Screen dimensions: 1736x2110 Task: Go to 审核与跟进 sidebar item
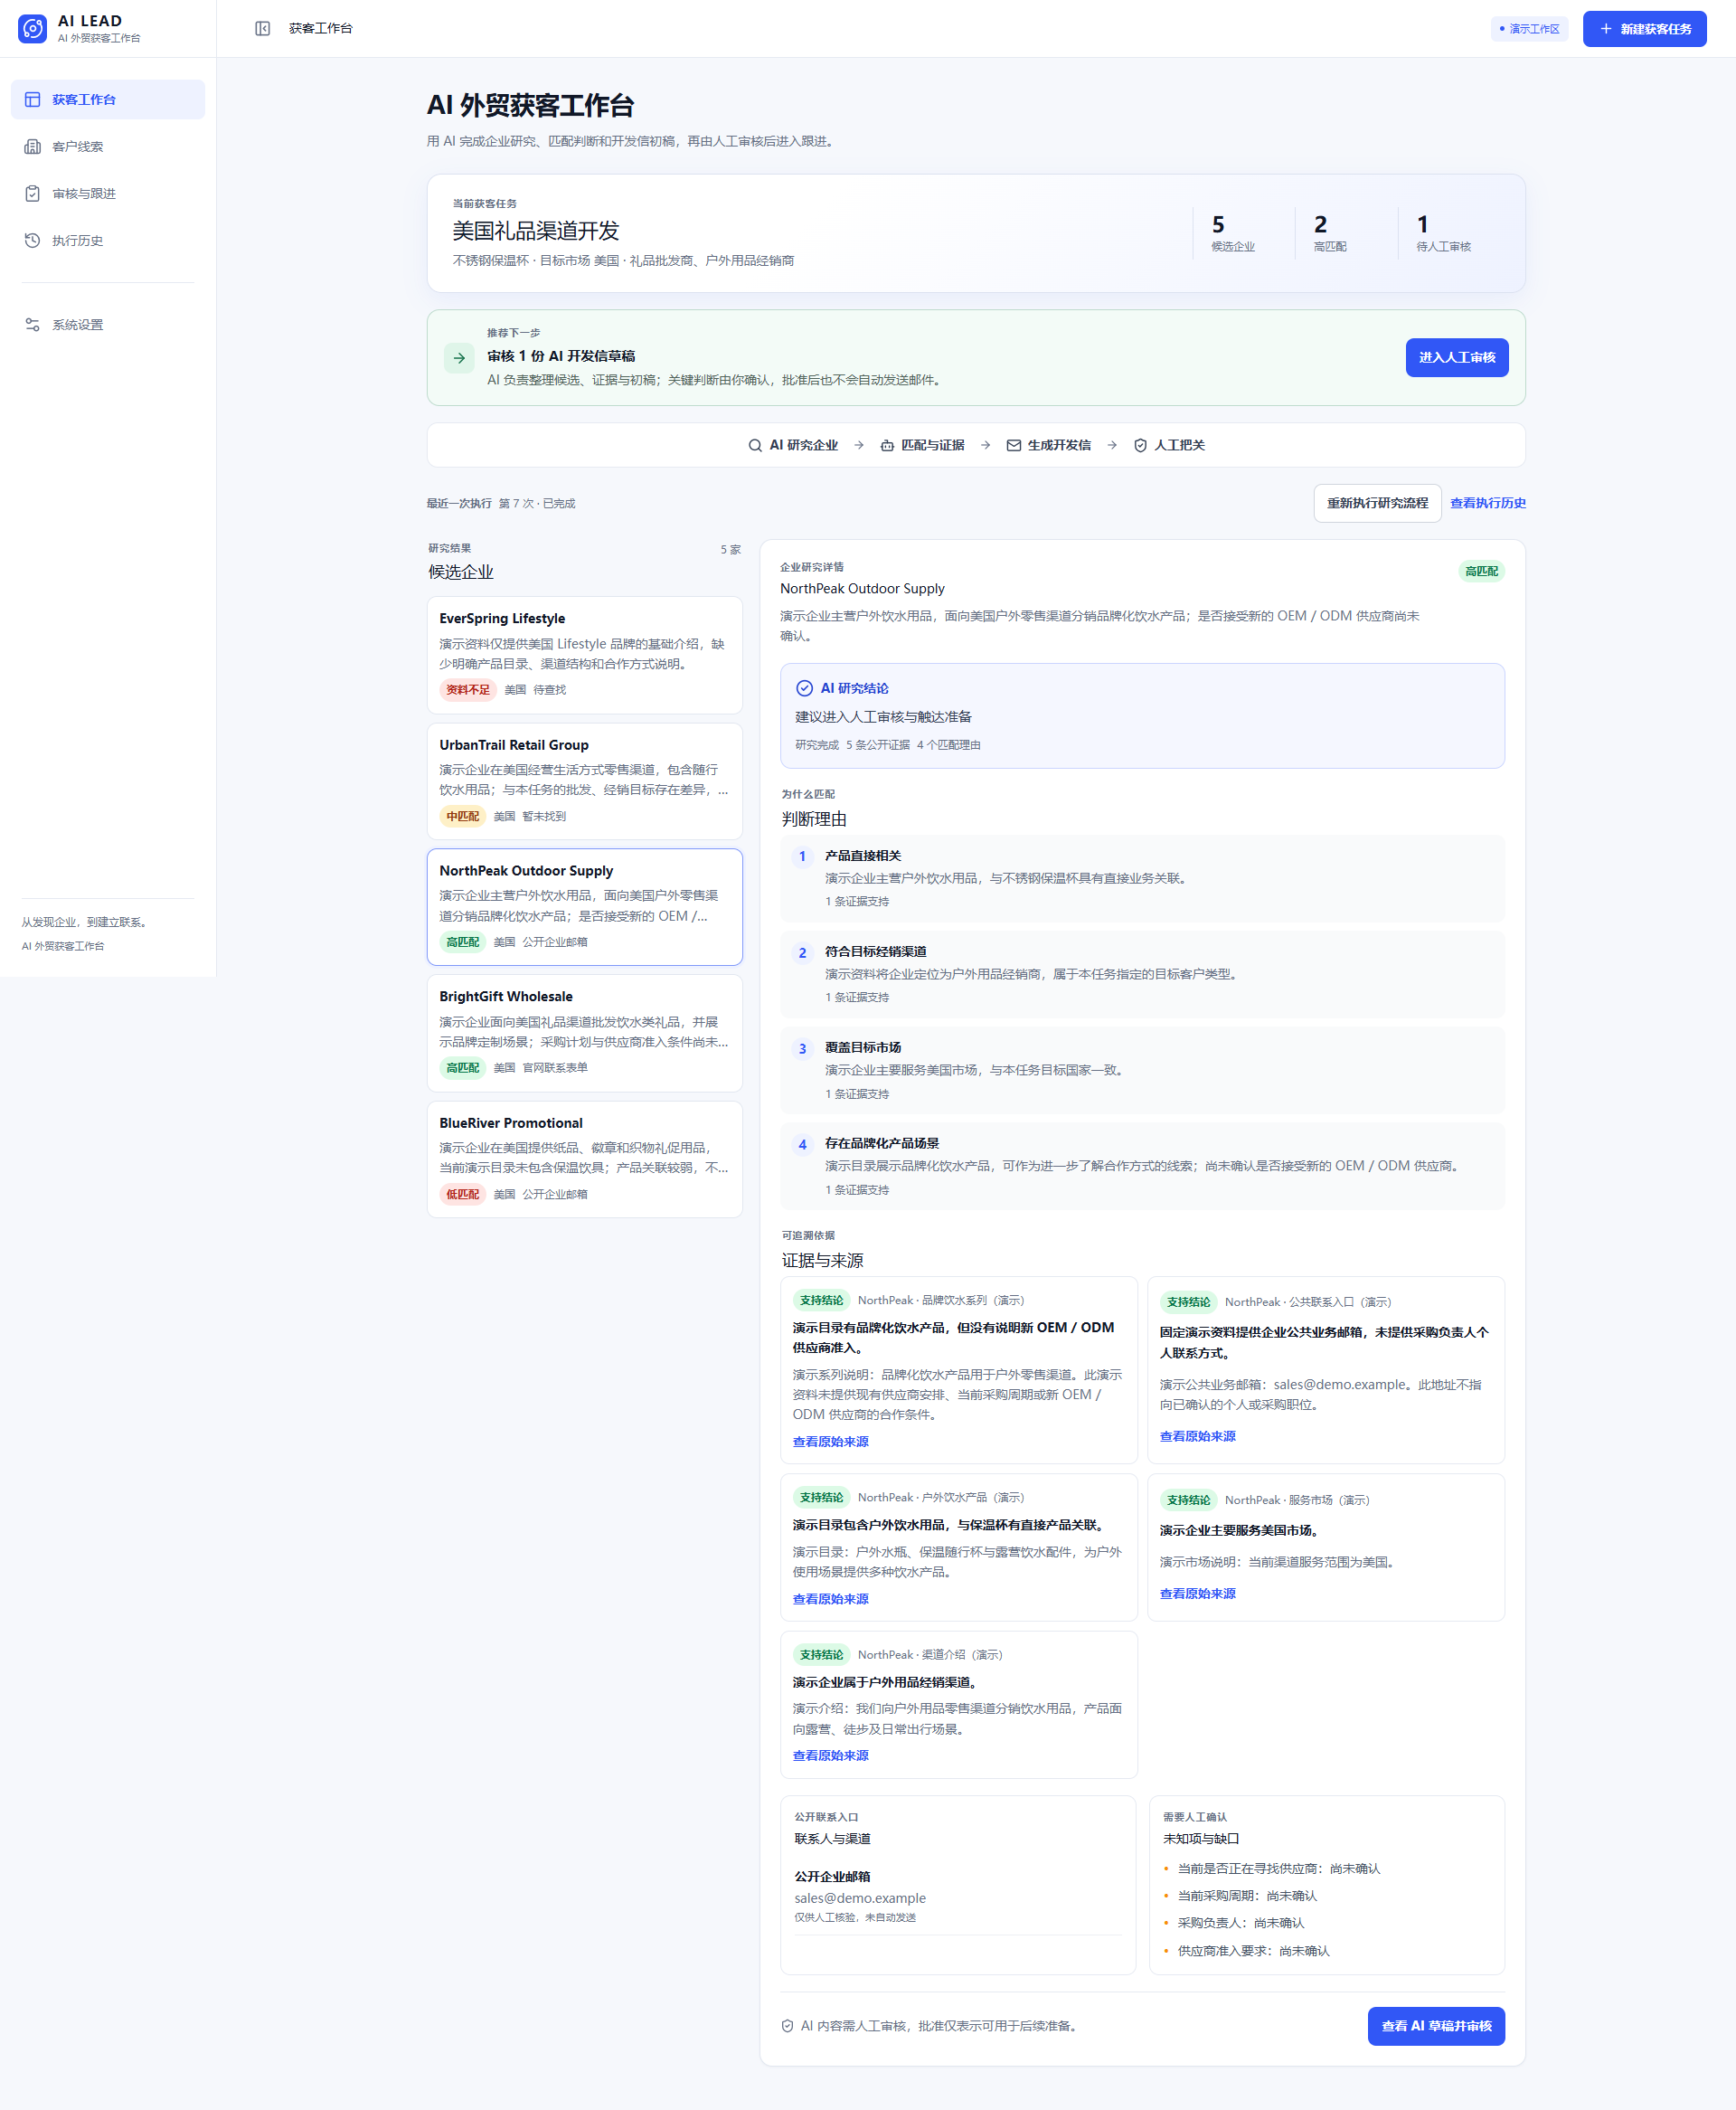[x=108, y=194]
